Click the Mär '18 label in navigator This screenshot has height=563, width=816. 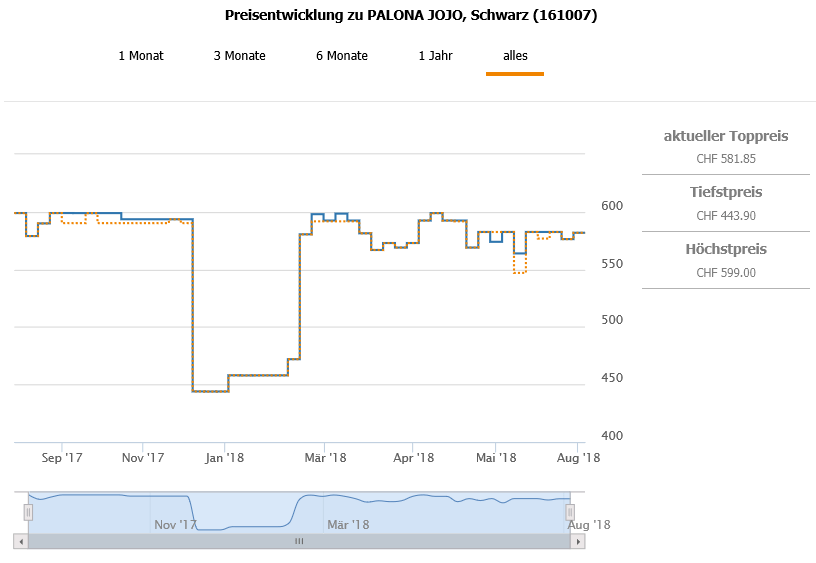tap(348, 524)
